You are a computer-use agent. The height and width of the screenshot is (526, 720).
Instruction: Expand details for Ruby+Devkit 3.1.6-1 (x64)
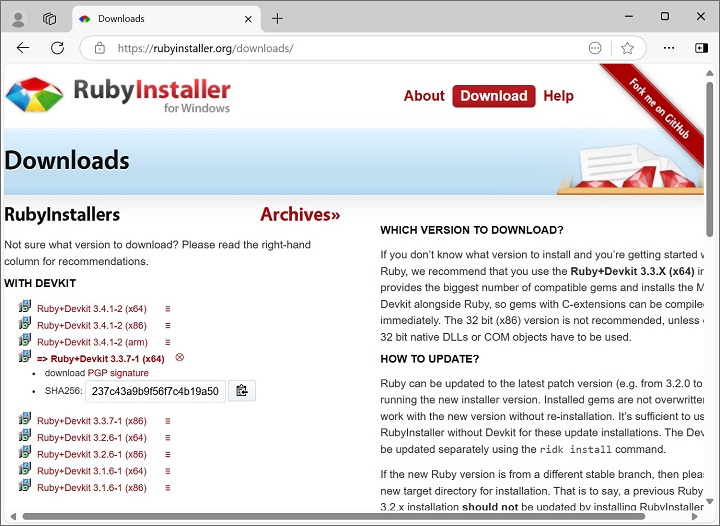coord(168,471)
